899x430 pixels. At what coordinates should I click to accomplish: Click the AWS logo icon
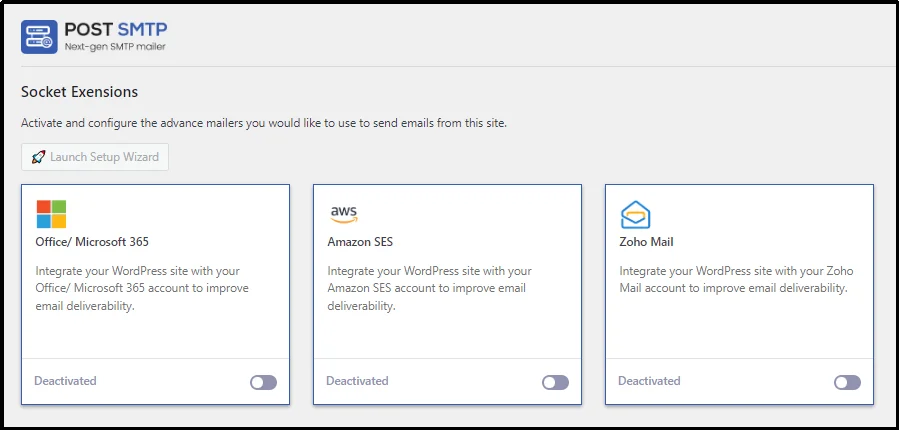point(343,214)
